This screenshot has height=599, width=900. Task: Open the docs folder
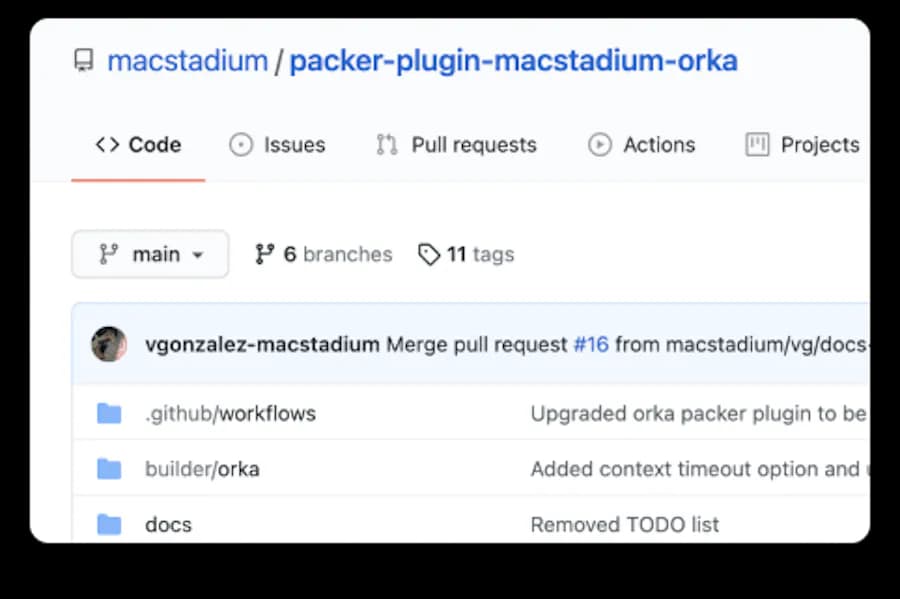[168, 524]
